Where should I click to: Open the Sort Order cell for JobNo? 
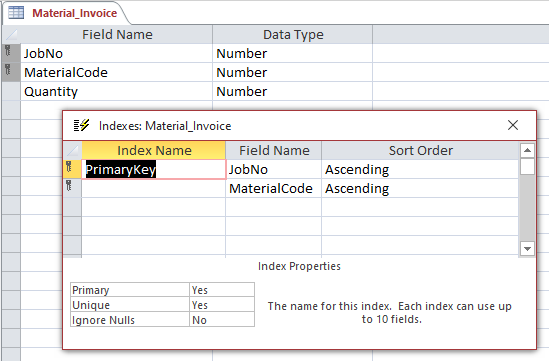pos(419,169)
